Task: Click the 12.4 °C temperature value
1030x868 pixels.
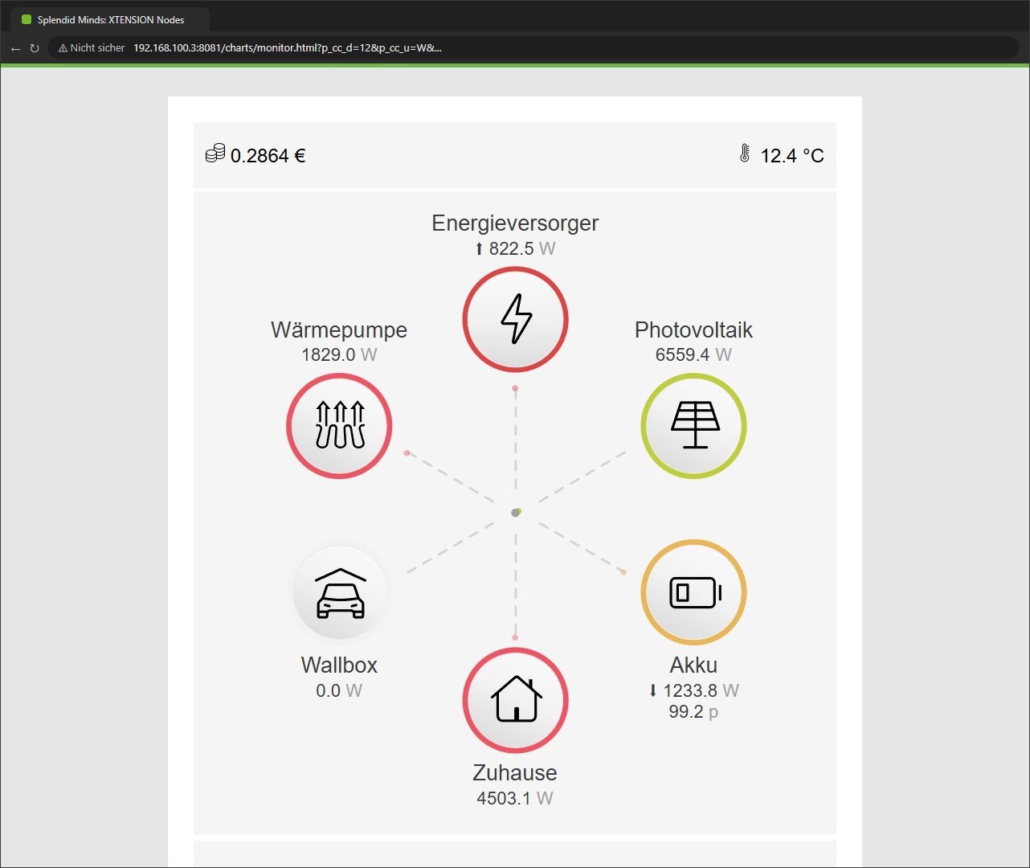Action: click(792, 156)
